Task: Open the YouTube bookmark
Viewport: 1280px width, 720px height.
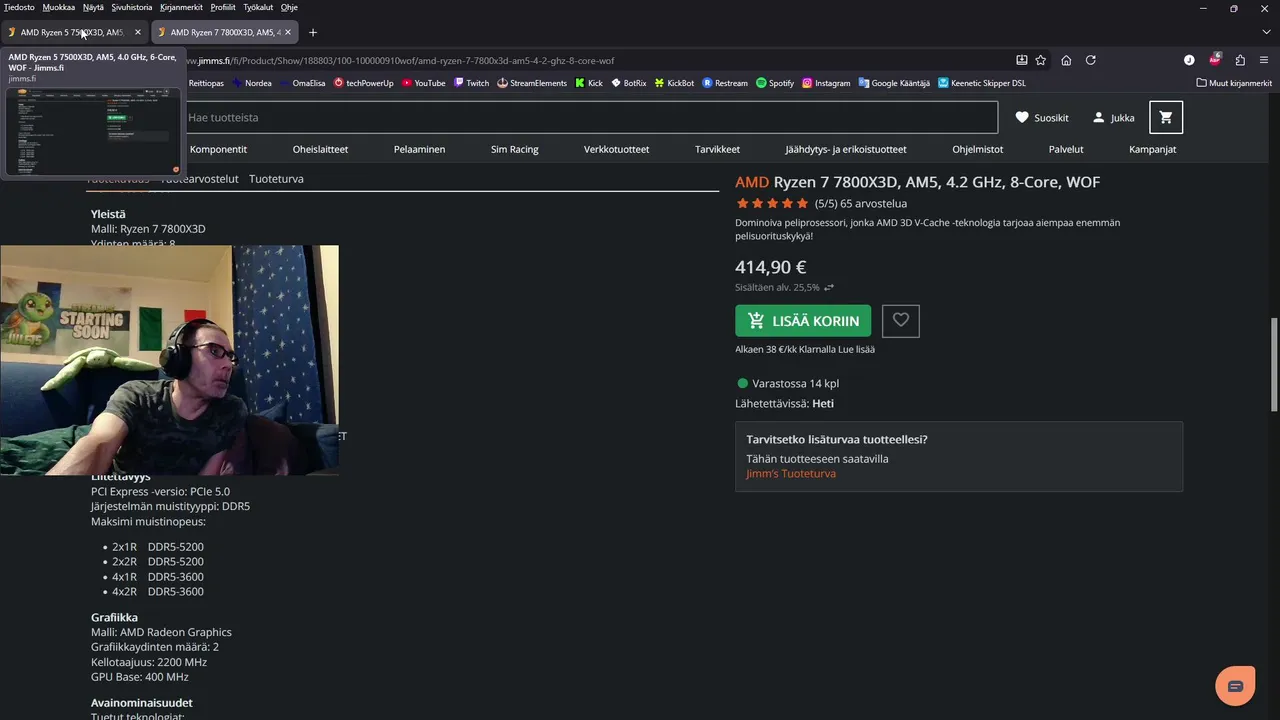Action: pos(423,83)
